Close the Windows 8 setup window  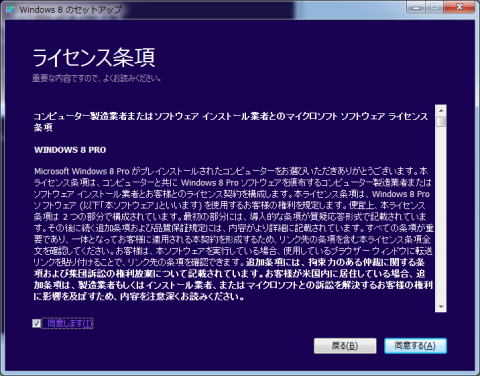[459, 7]
